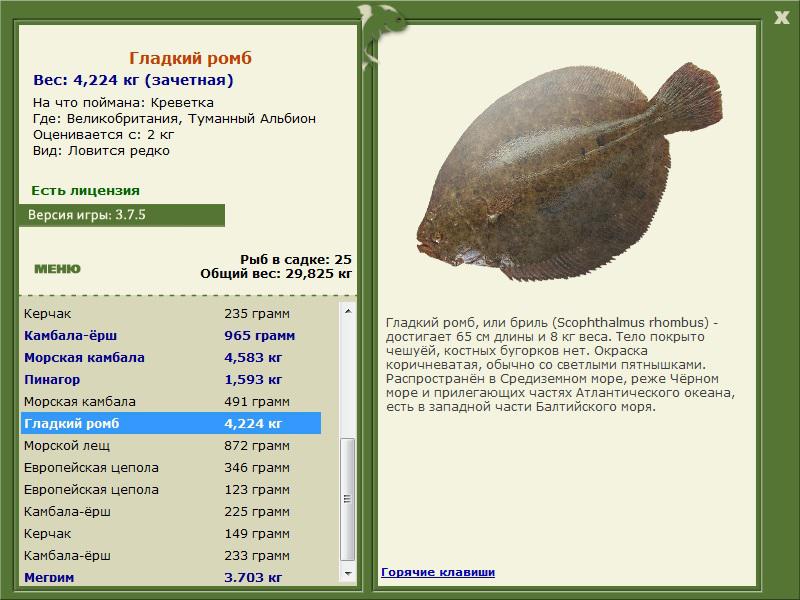This screenshot has height=600, width=800.
Task: Select the Морская камбала 4,583 кг row
Action: point(171,358)
